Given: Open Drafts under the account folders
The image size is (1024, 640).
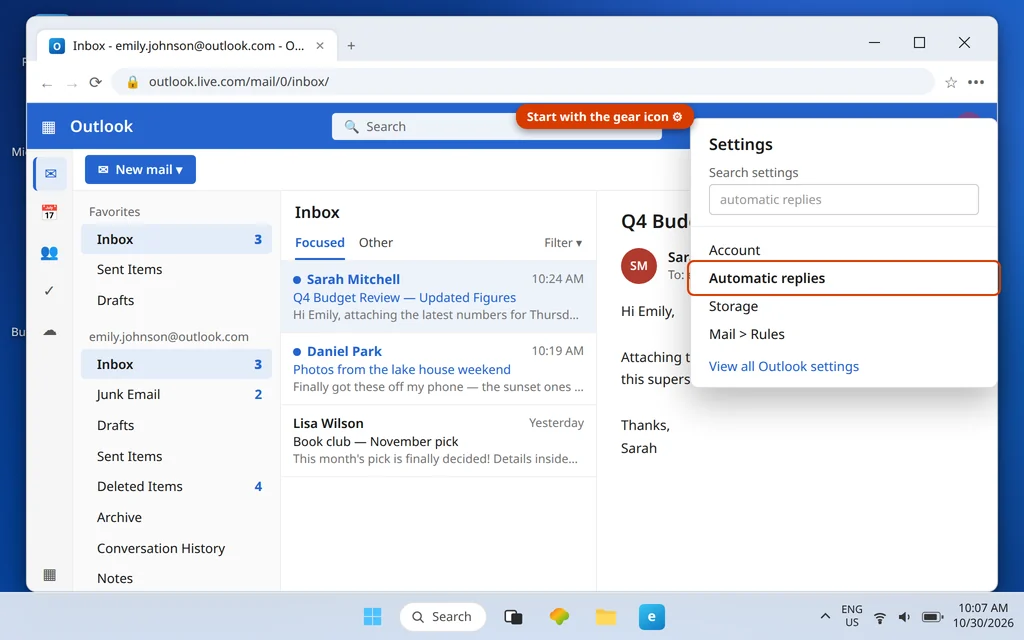Looking at the screenshot, I should click(x=176, y=426).
